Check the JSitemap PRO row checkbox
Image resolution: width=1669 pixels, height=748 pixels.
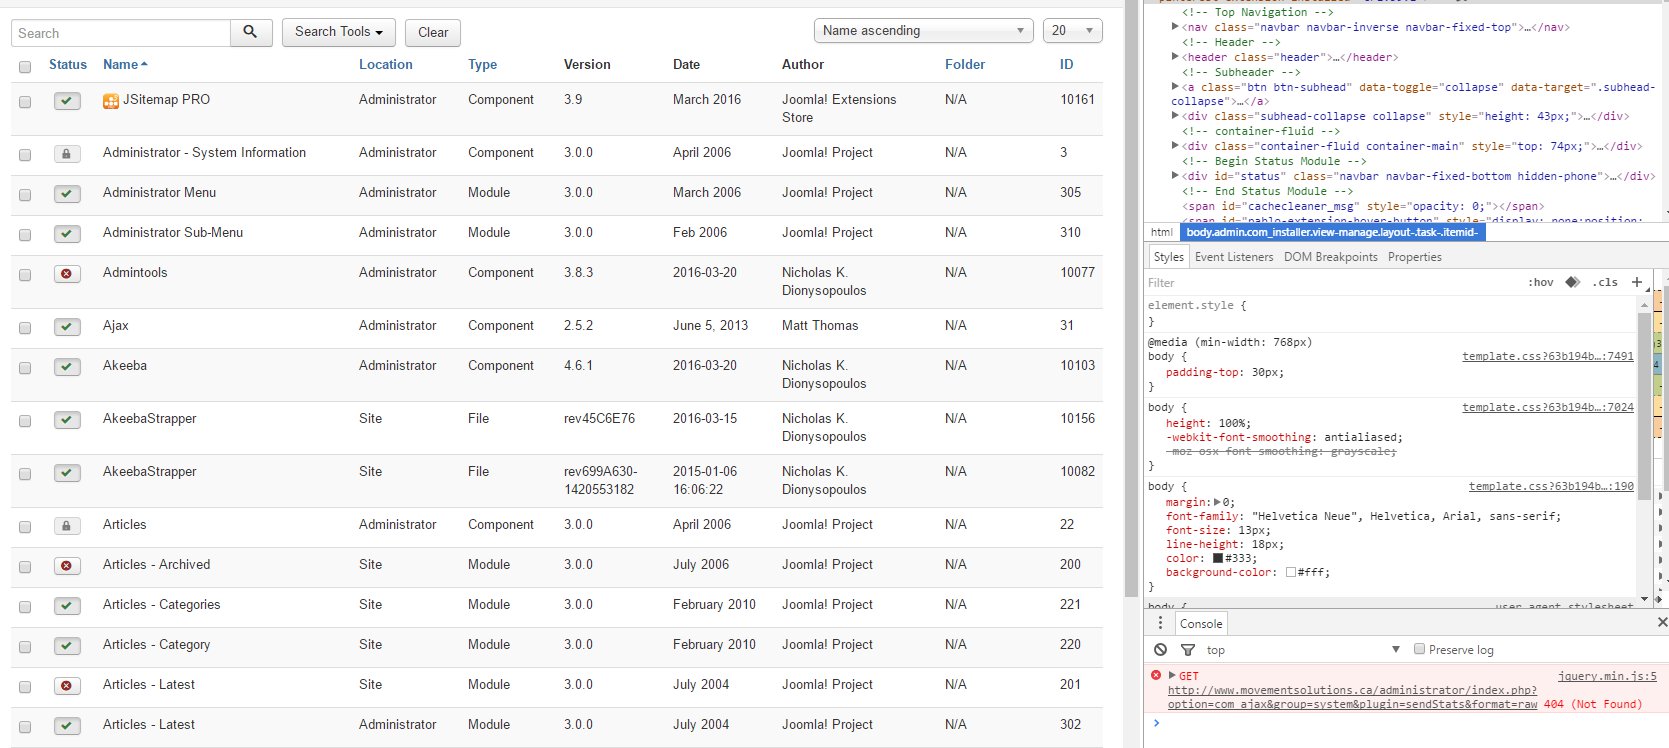25,102
